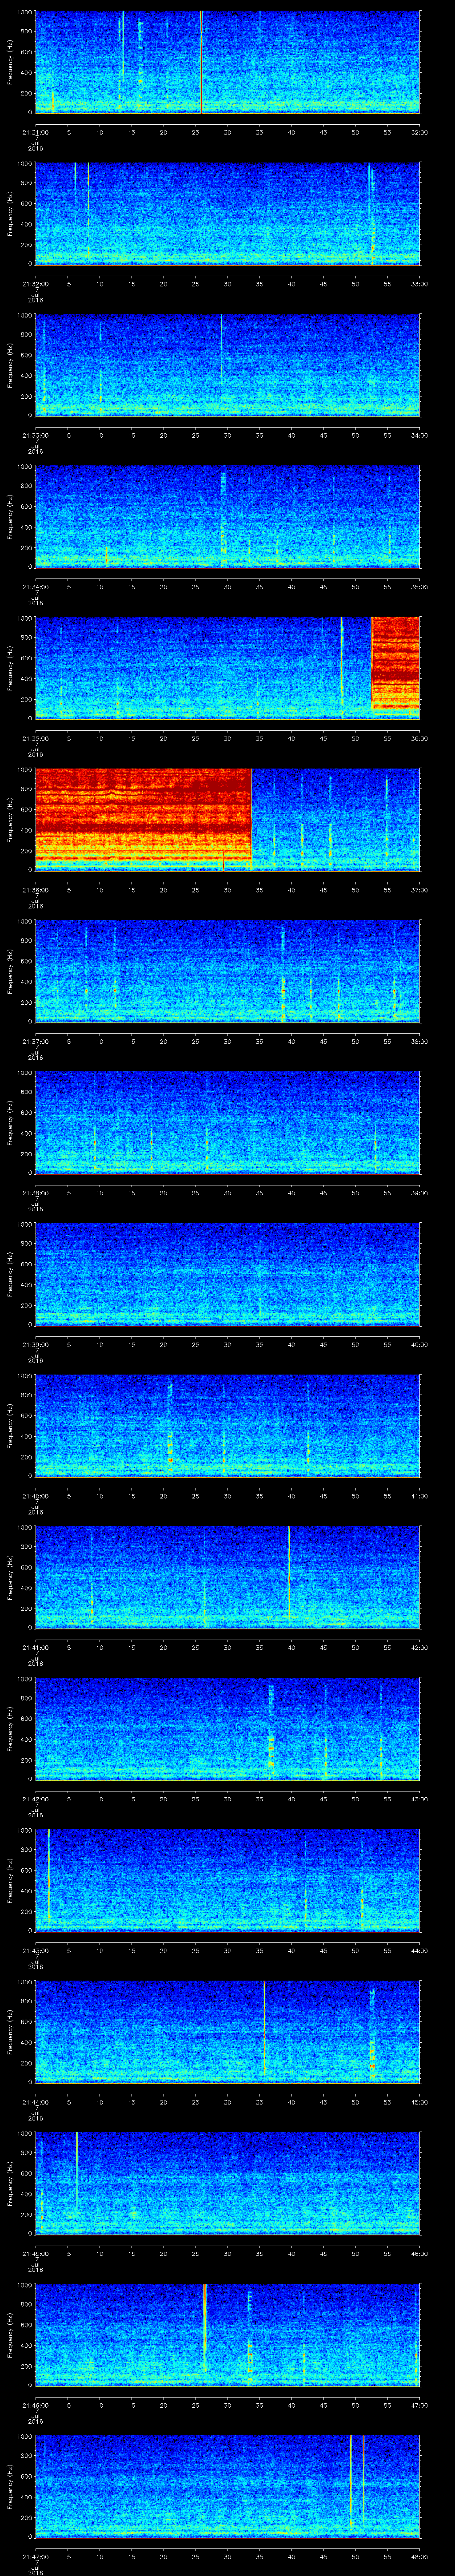Click the 21:35:00 time label

tap(35, 738)
